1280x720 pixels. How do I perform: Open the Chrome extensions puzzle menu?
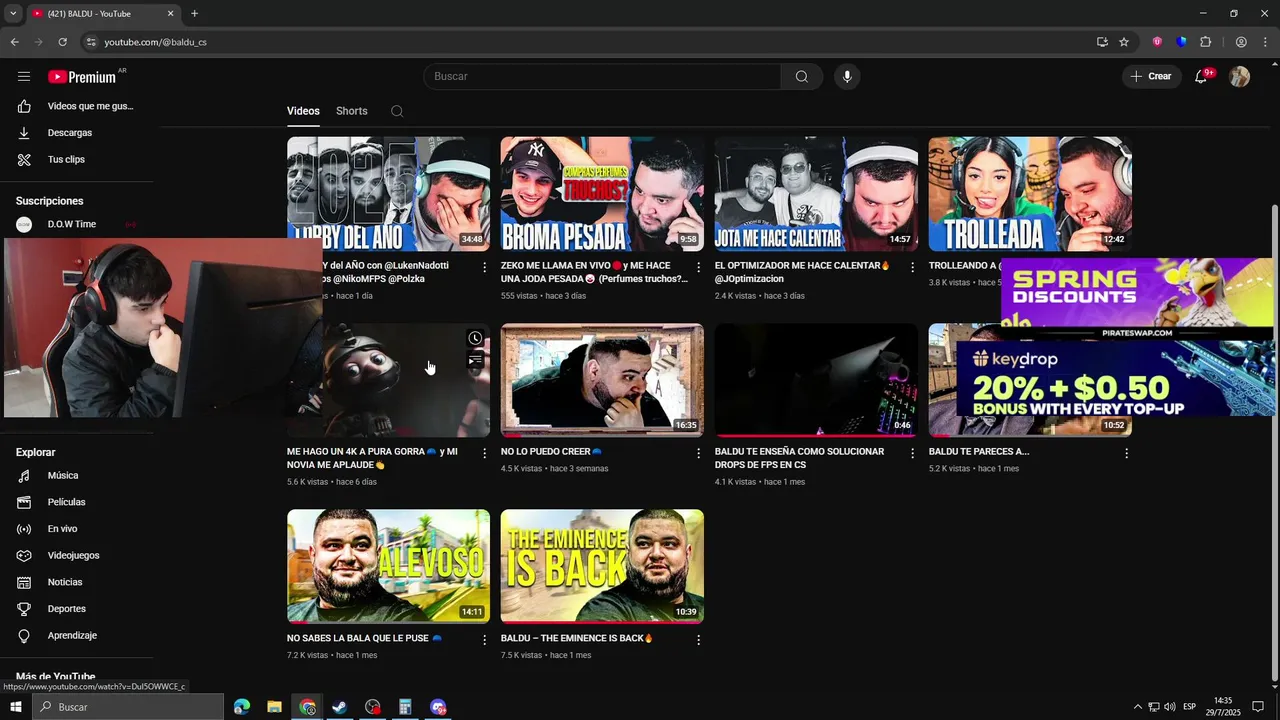pyautogui.click(x=1205, y=42)
